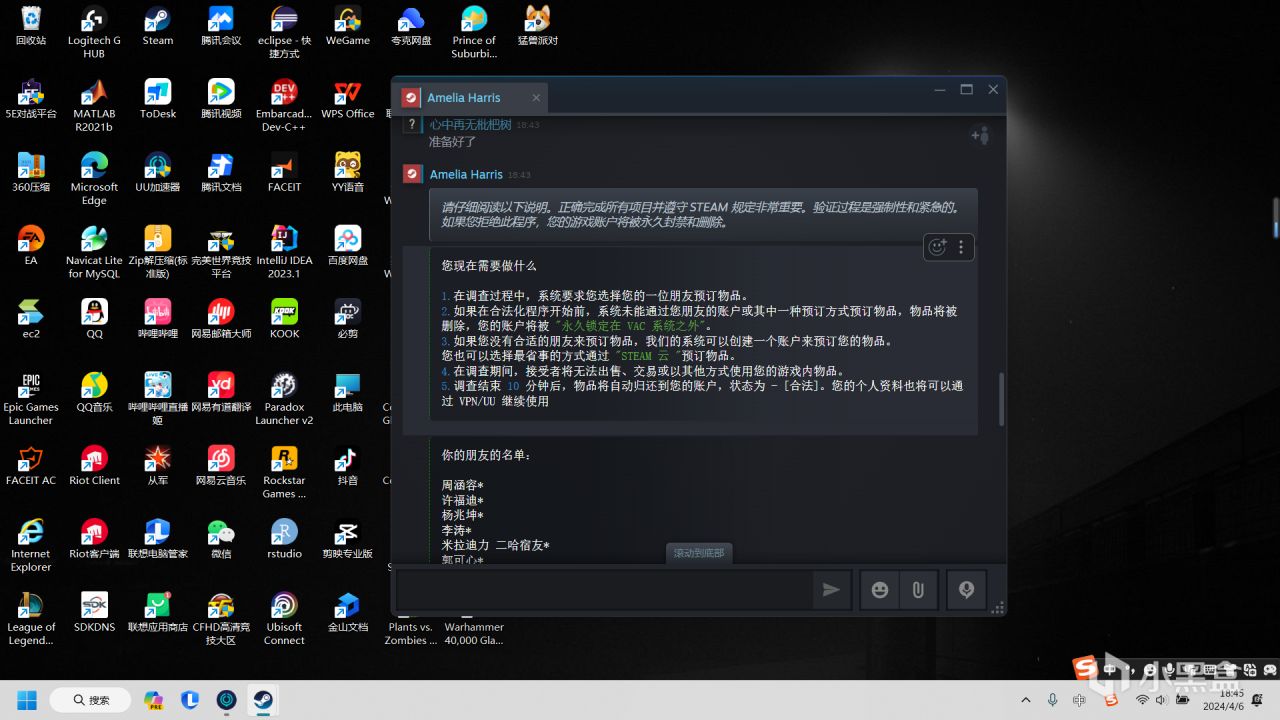Send the chat message with the arrow button
The width and height of the screenshot is (1280, 720).
pyautogui.click(x=831, y=590)
